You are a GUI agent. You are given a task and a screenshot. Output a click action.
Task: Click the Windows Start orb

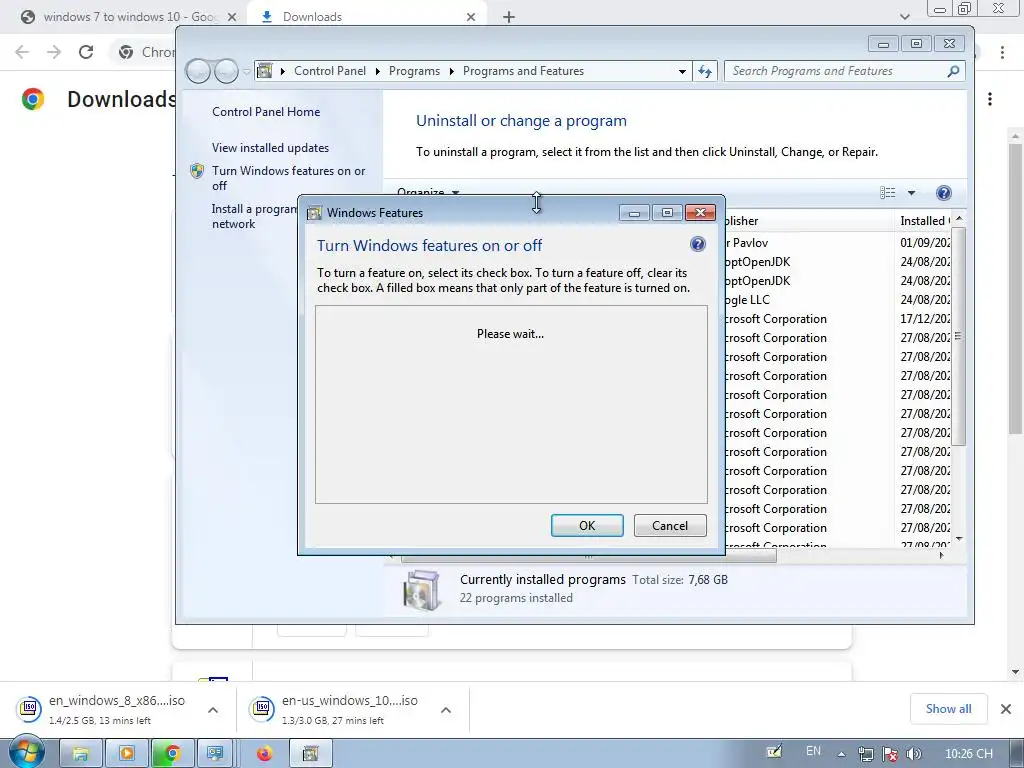[x=27, y=752]
